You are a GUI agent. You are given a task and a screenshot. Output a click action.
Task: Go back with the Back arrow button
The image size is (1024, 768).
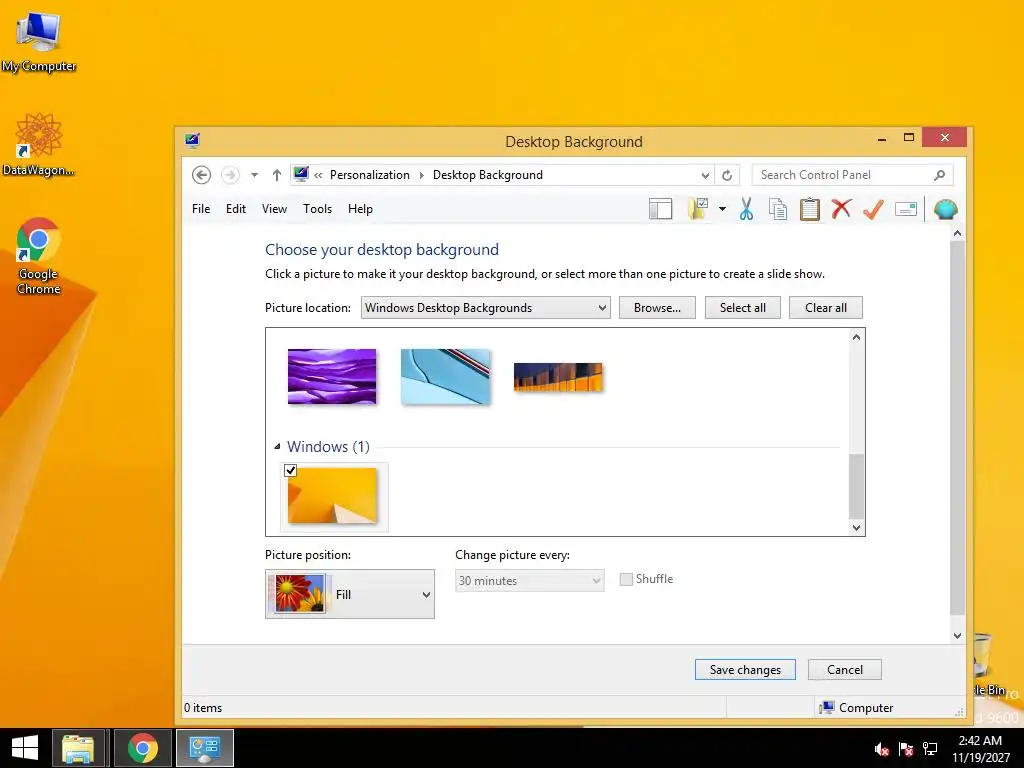click(x=201, y=175)
